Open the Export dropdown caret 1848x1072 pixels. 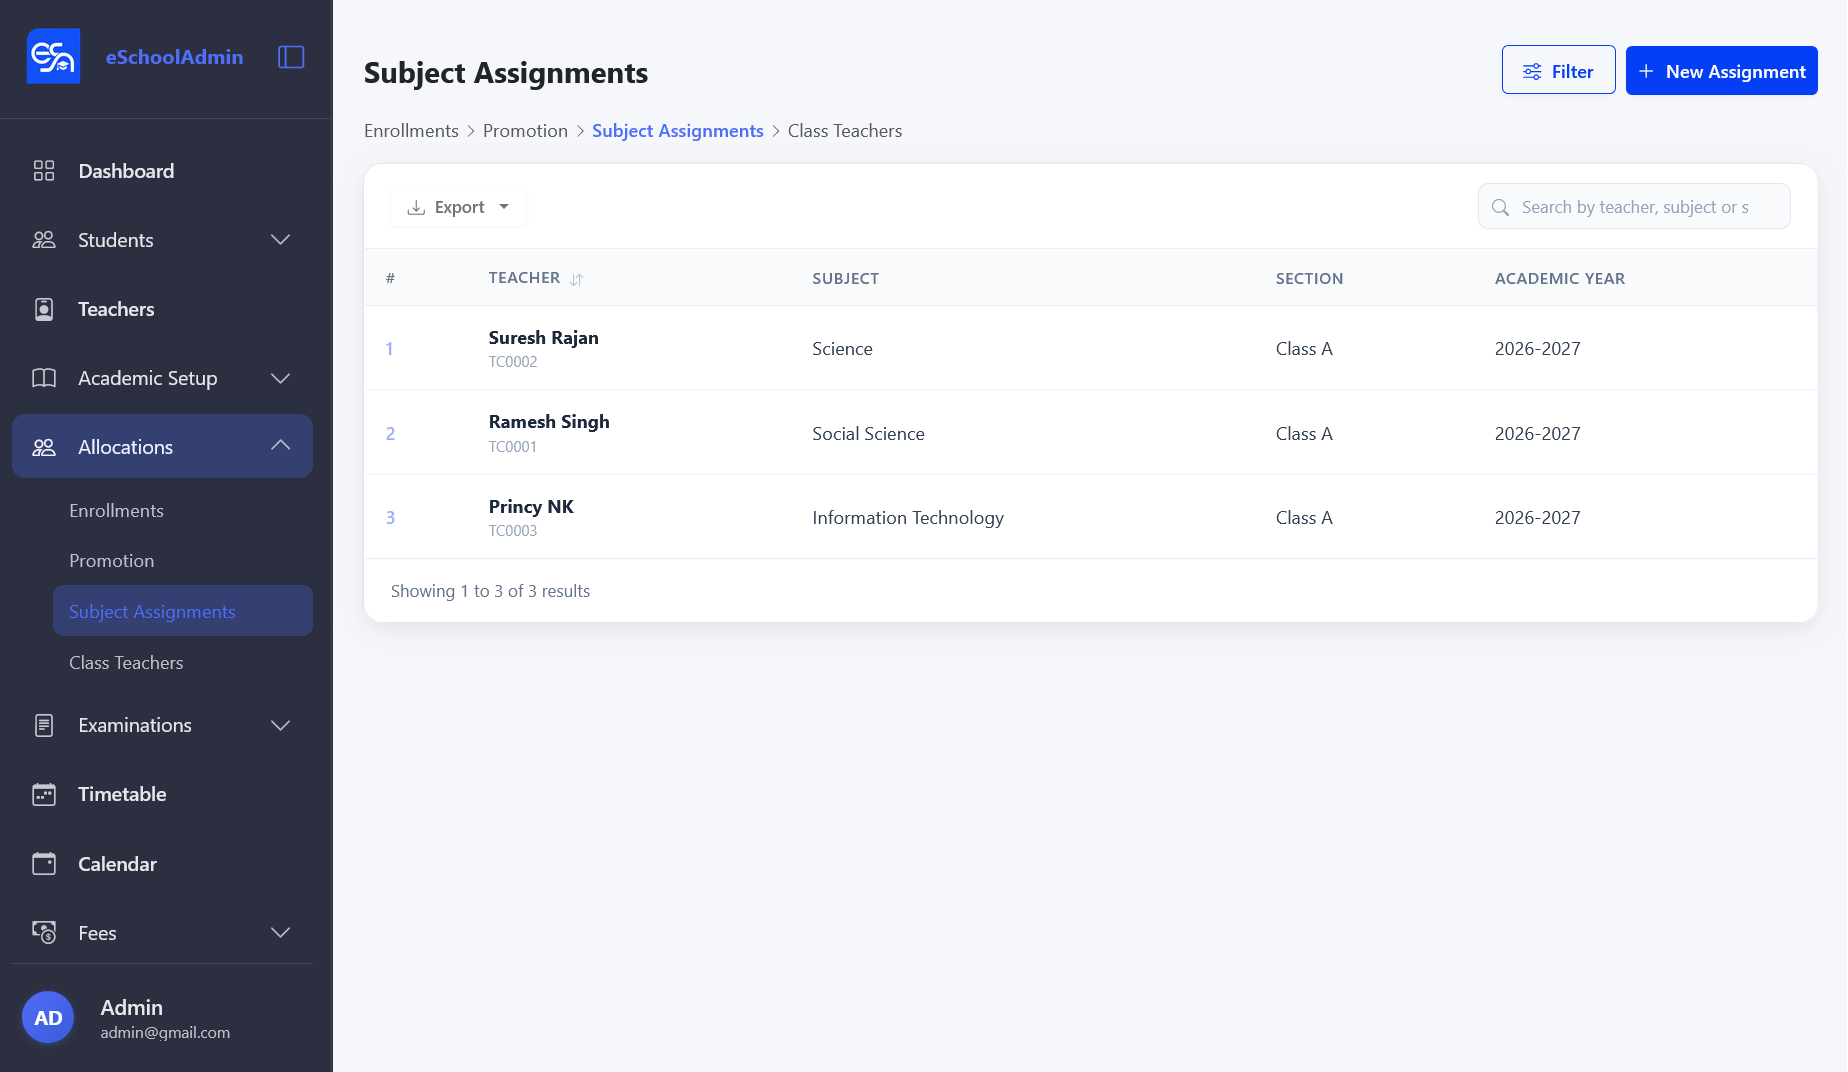pyautogui.click(x=504, y=207)
